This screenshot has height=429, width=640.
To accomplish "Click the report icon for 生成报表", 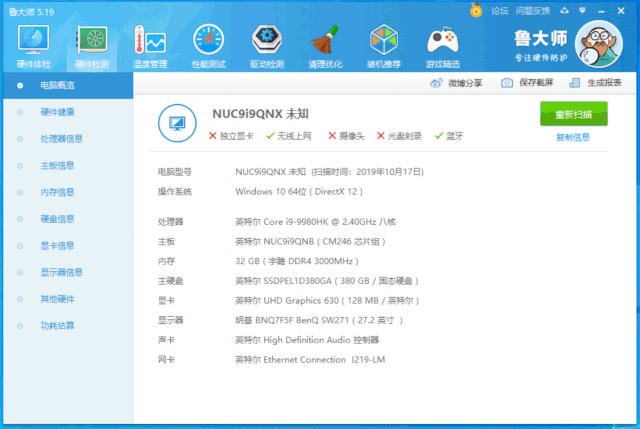I will click(575, 83).
